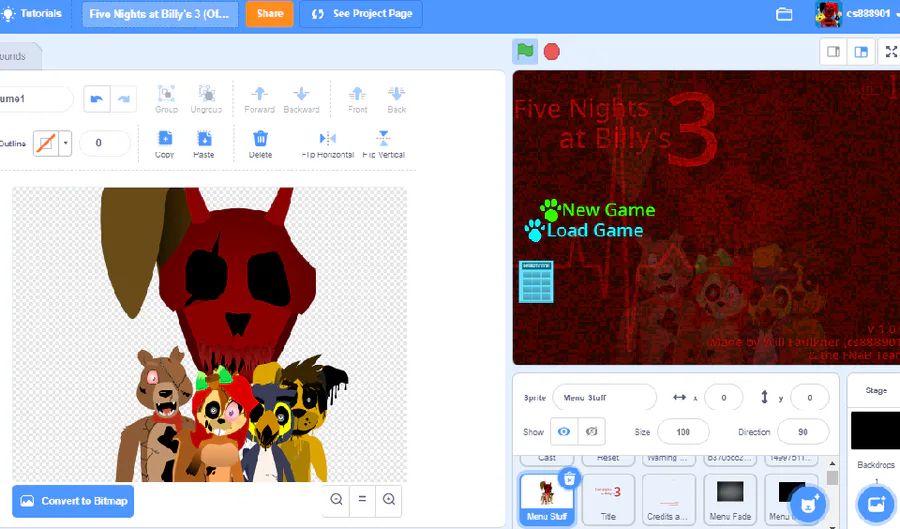Flip the costume horizontally
The width and height of the screenshot is (900, 529).
[328, 144]
